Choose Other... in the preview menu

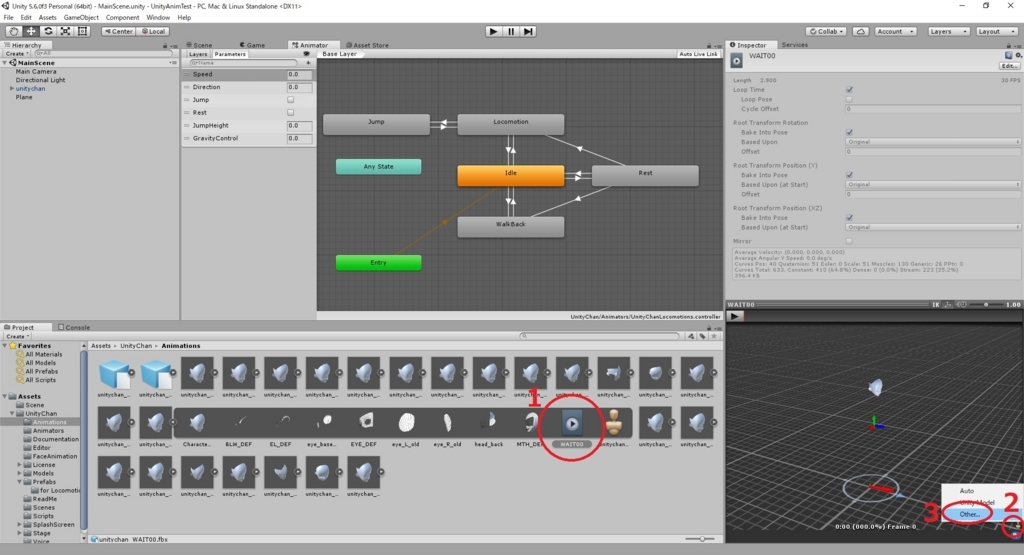[970, 515]
